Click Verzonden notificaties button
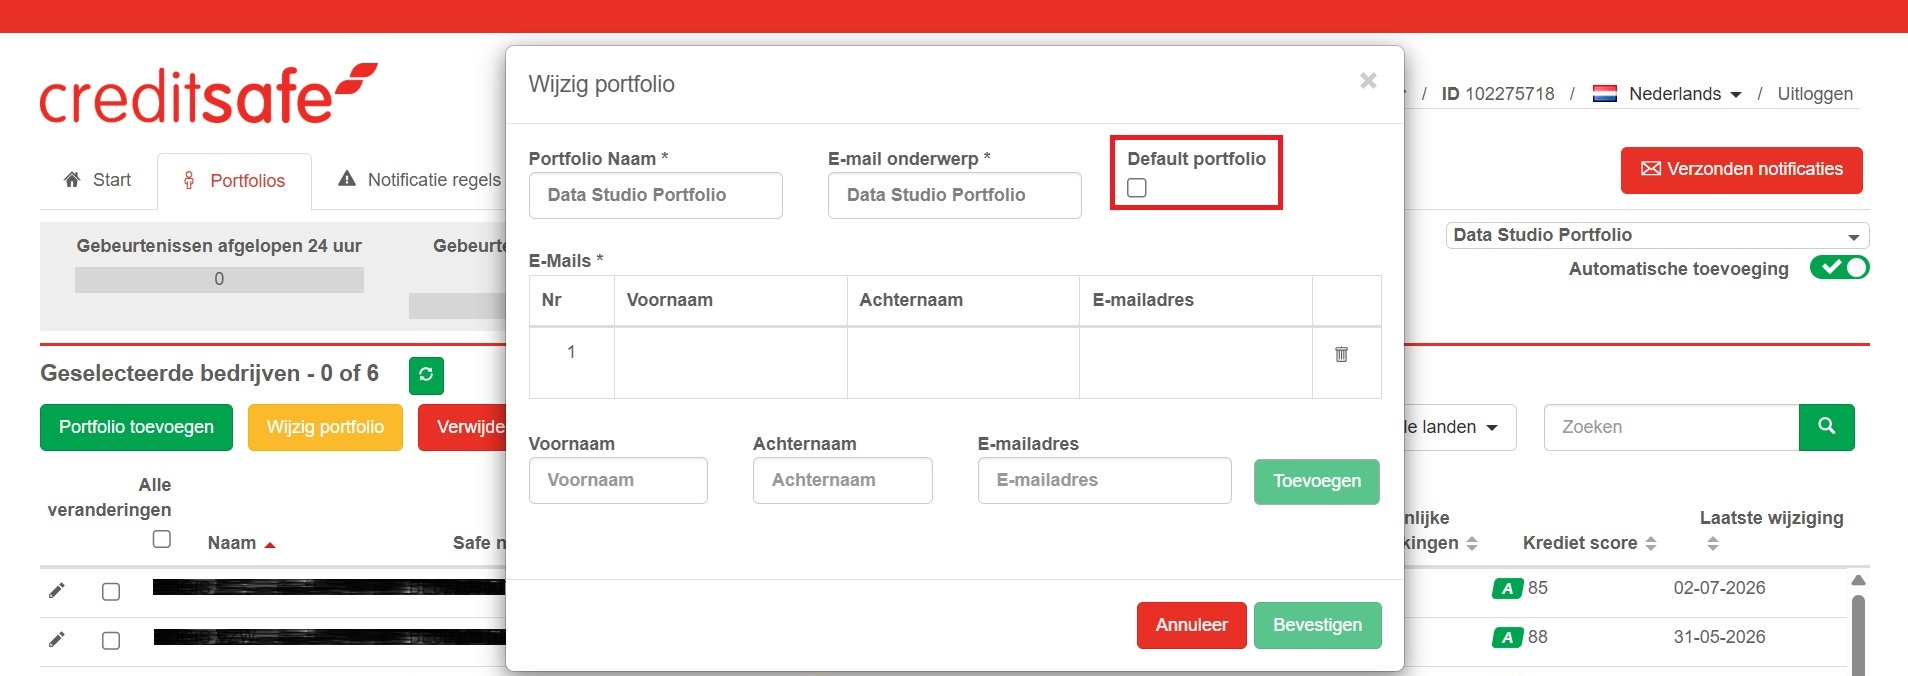 1741,170
